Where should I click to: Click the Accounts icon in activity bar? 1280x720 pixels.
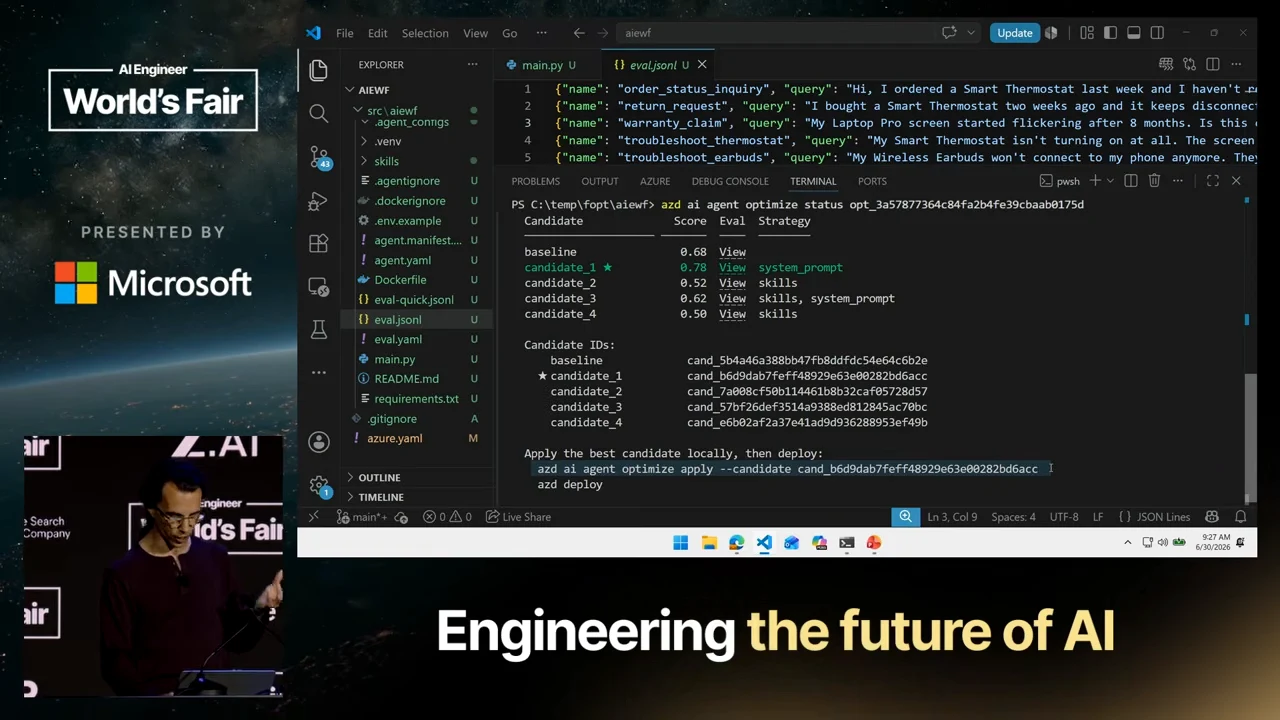pos(318,442)
